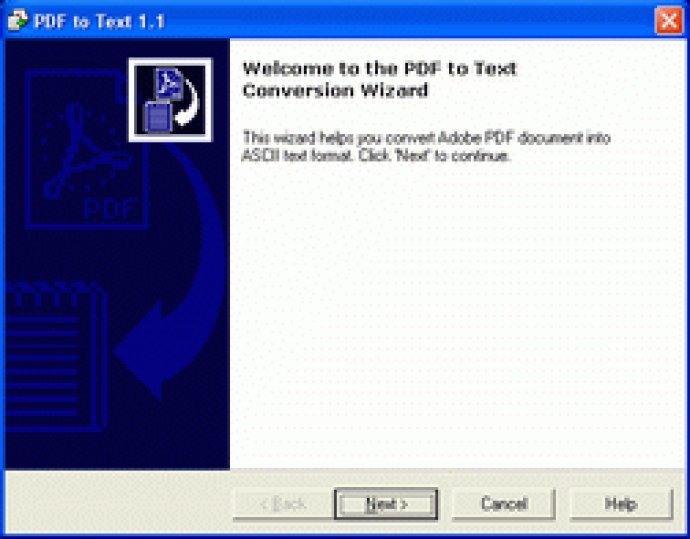Close the PDF to Text 1.1 window
This screenshot has height=539, width=690.
[x=668, y=20]
